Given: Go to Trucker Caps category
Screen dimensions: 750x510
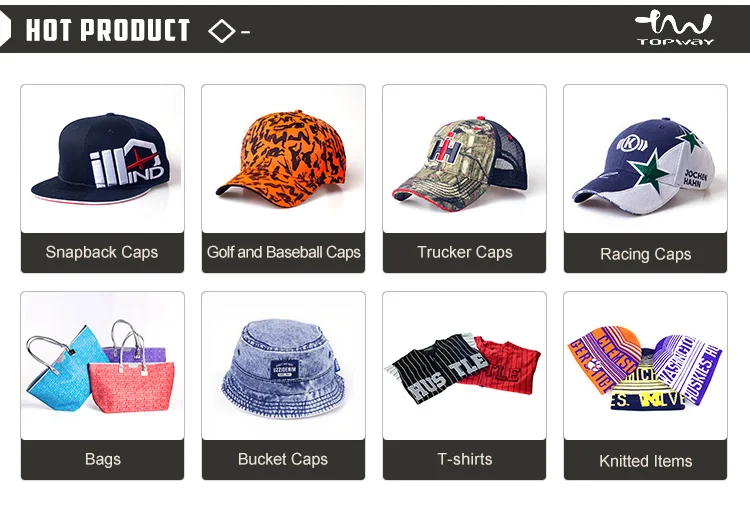Looking at the screenshot, I should (464, 253).
